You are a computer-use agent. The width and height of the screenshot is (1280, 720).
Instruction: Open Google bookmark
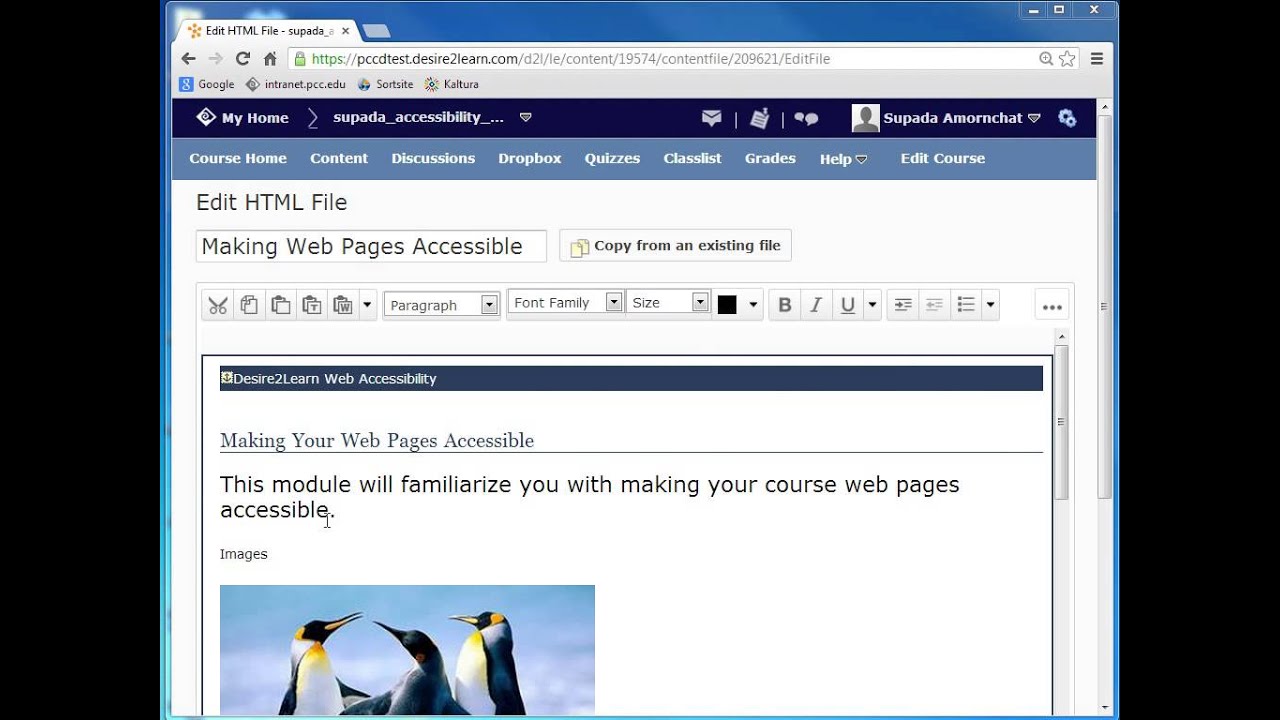(x=207, y=84)
